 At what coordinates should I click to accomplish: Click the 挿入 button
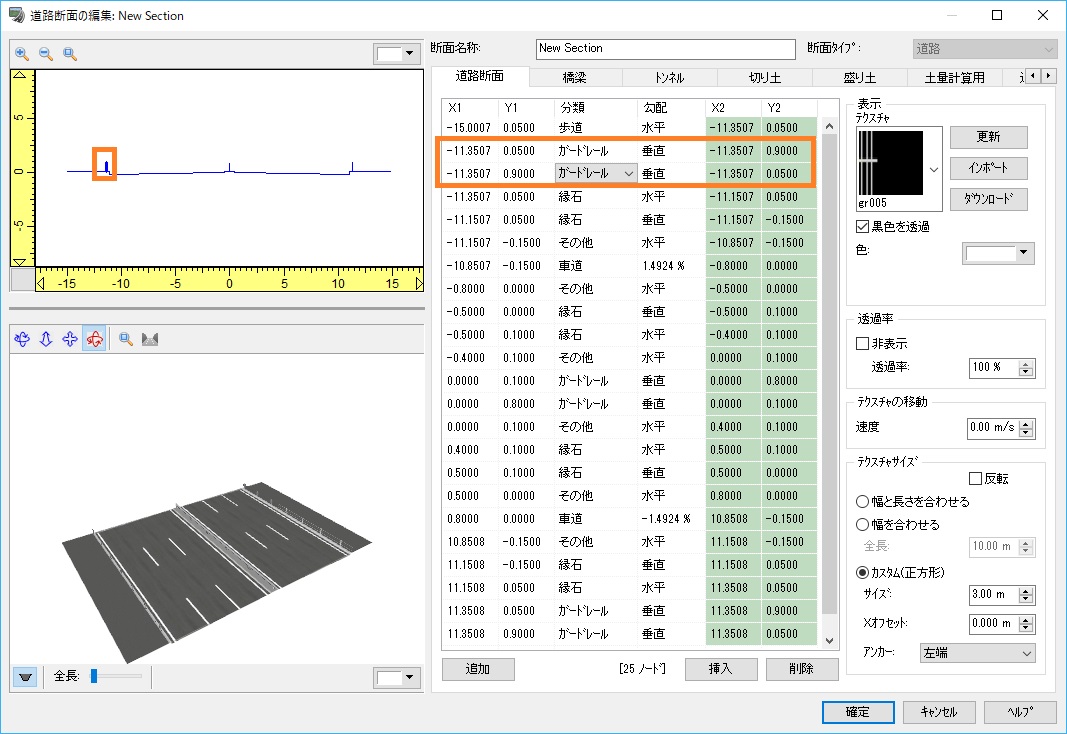point(720,669)
